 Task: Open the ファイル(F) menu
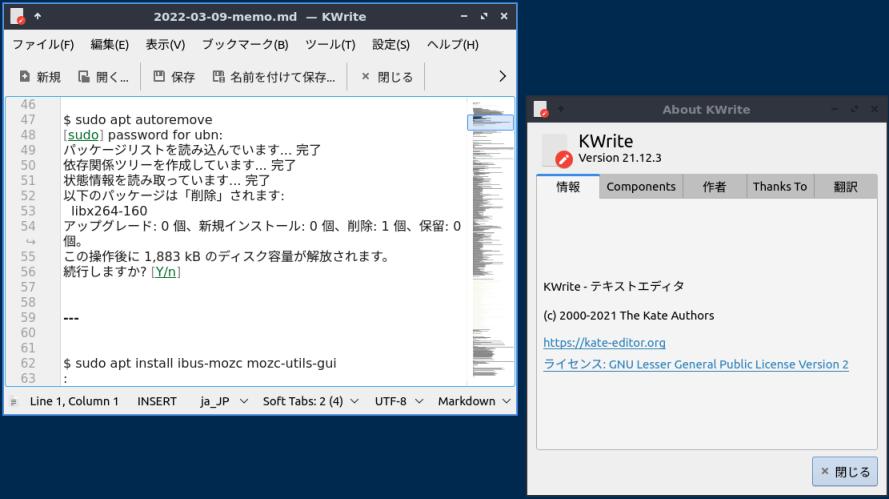(43, 44)
